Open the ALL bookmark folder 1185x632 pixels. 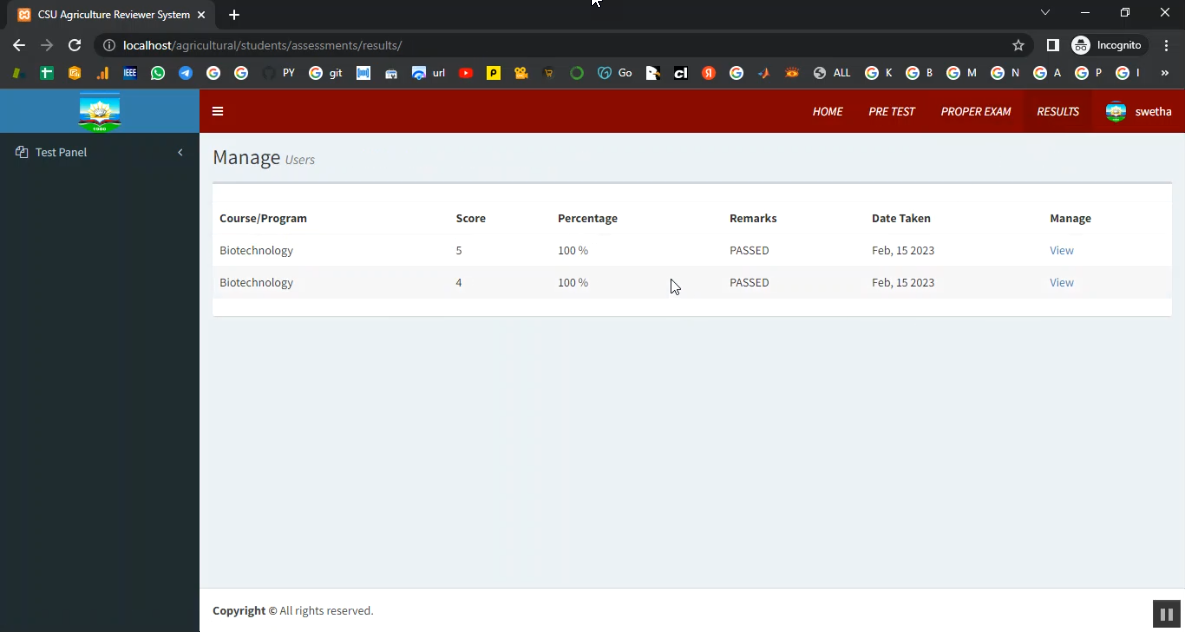pos(831,73)
